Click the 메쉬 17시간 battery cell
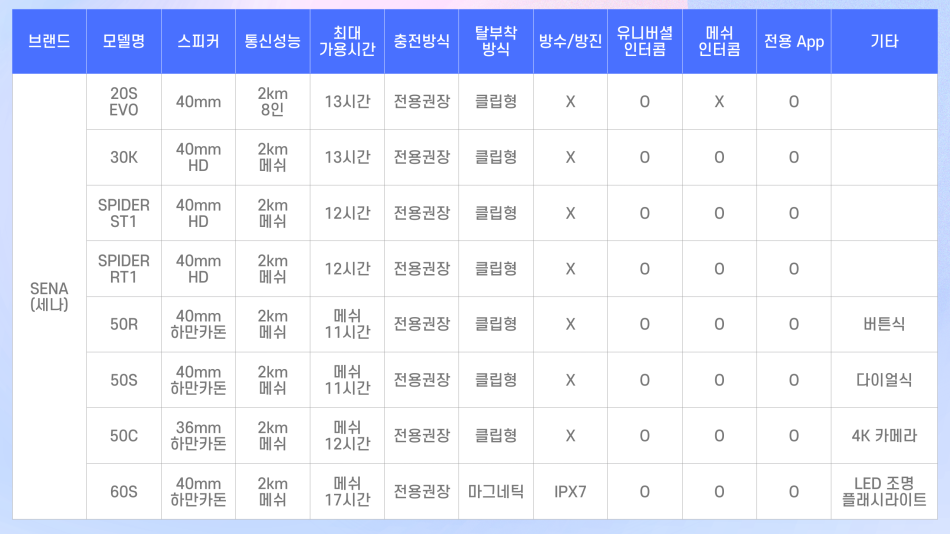 347,491
